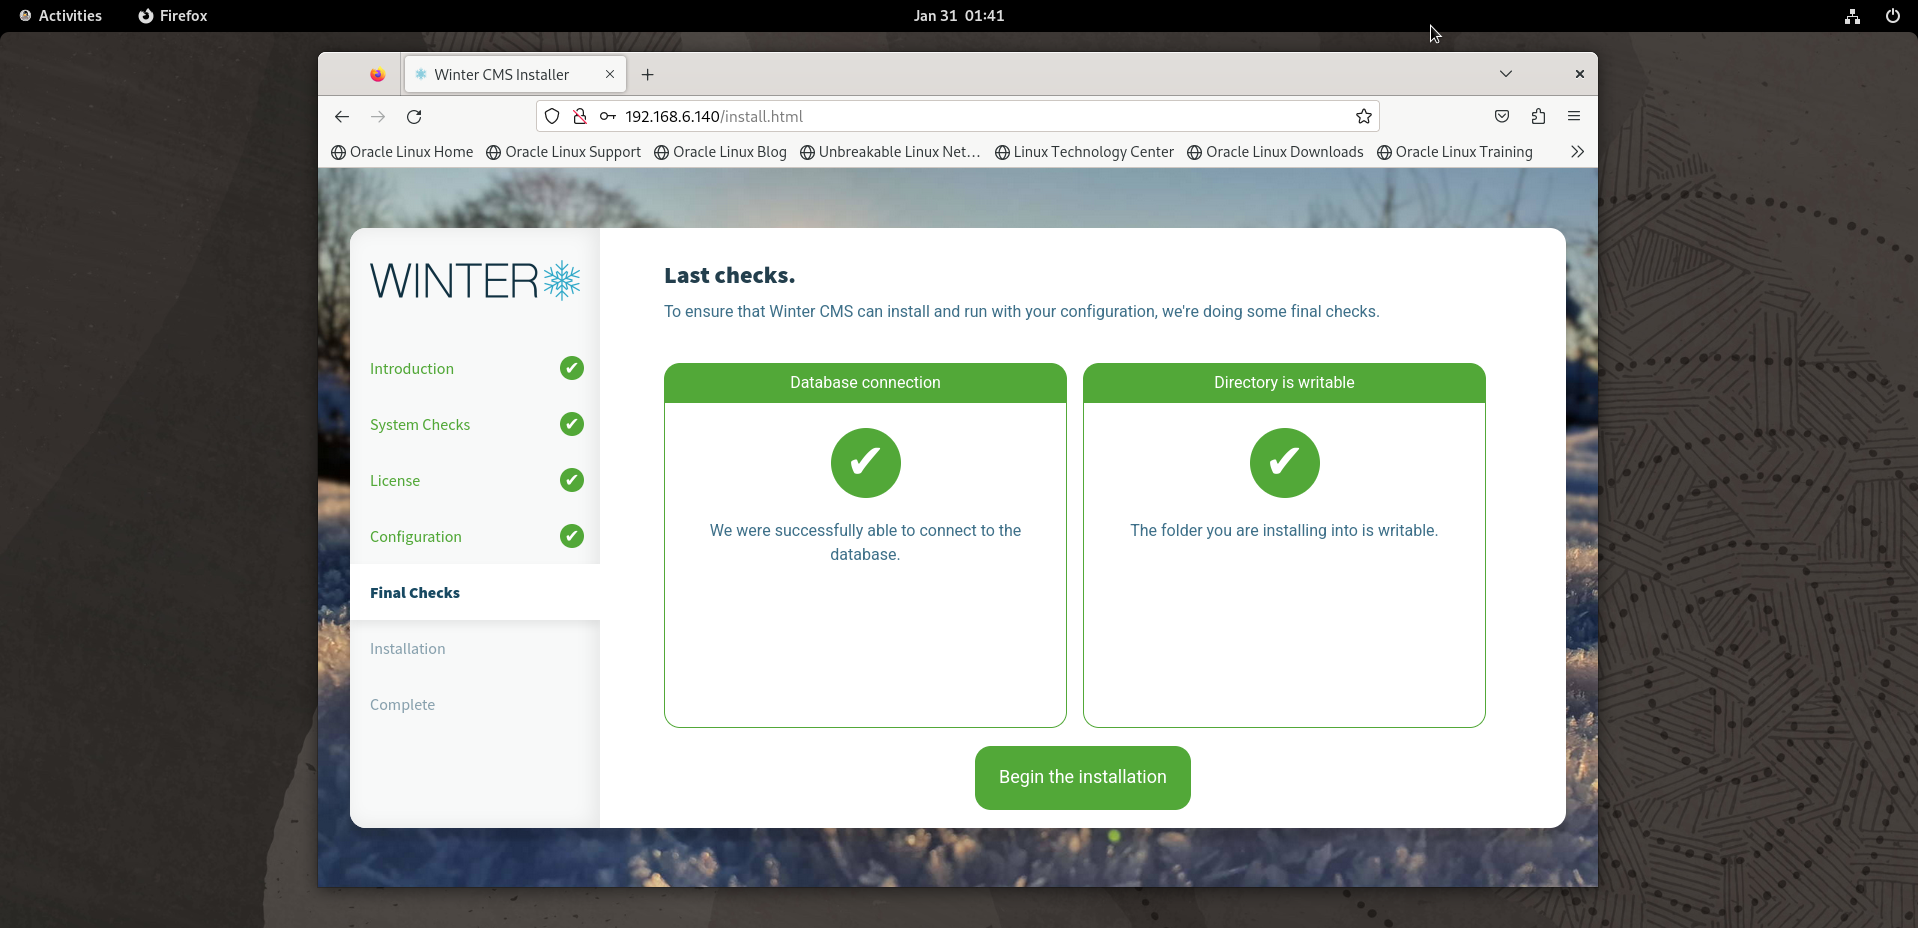This screenshot has height=928, width=1918.
Task: Click Begin the installation button
Action: tap(1083, 778)
